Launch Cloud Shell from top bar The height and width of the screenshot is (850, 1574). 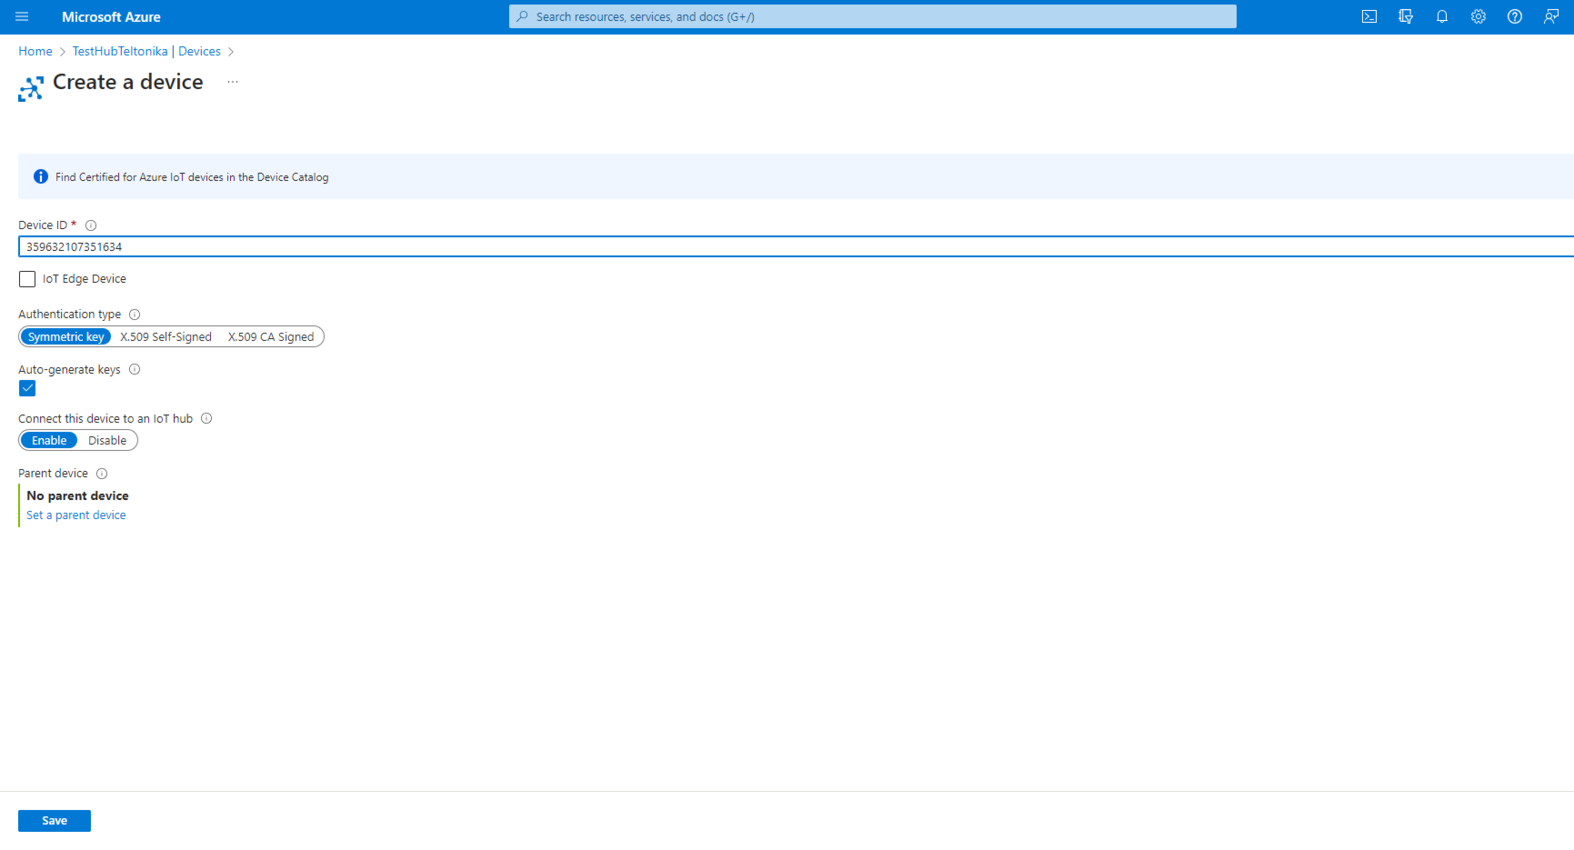tap(1369, 17)
